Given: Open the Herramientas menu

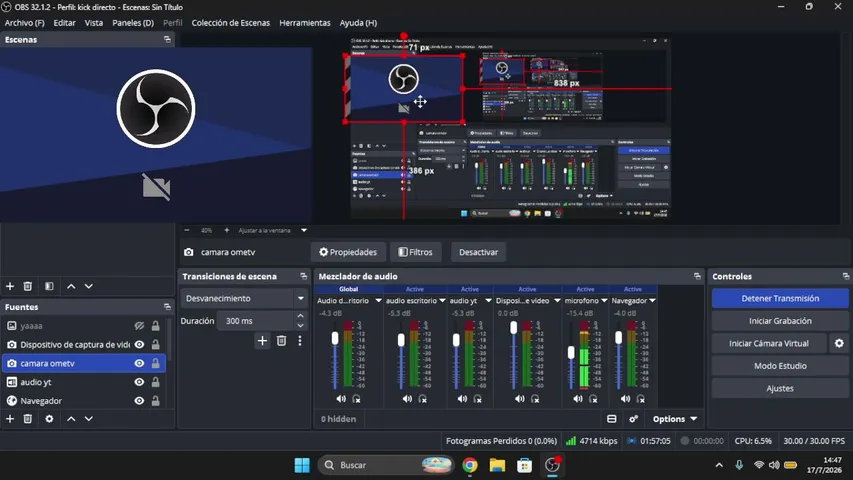Looking at the screenshot, I should tap(305, 23).
